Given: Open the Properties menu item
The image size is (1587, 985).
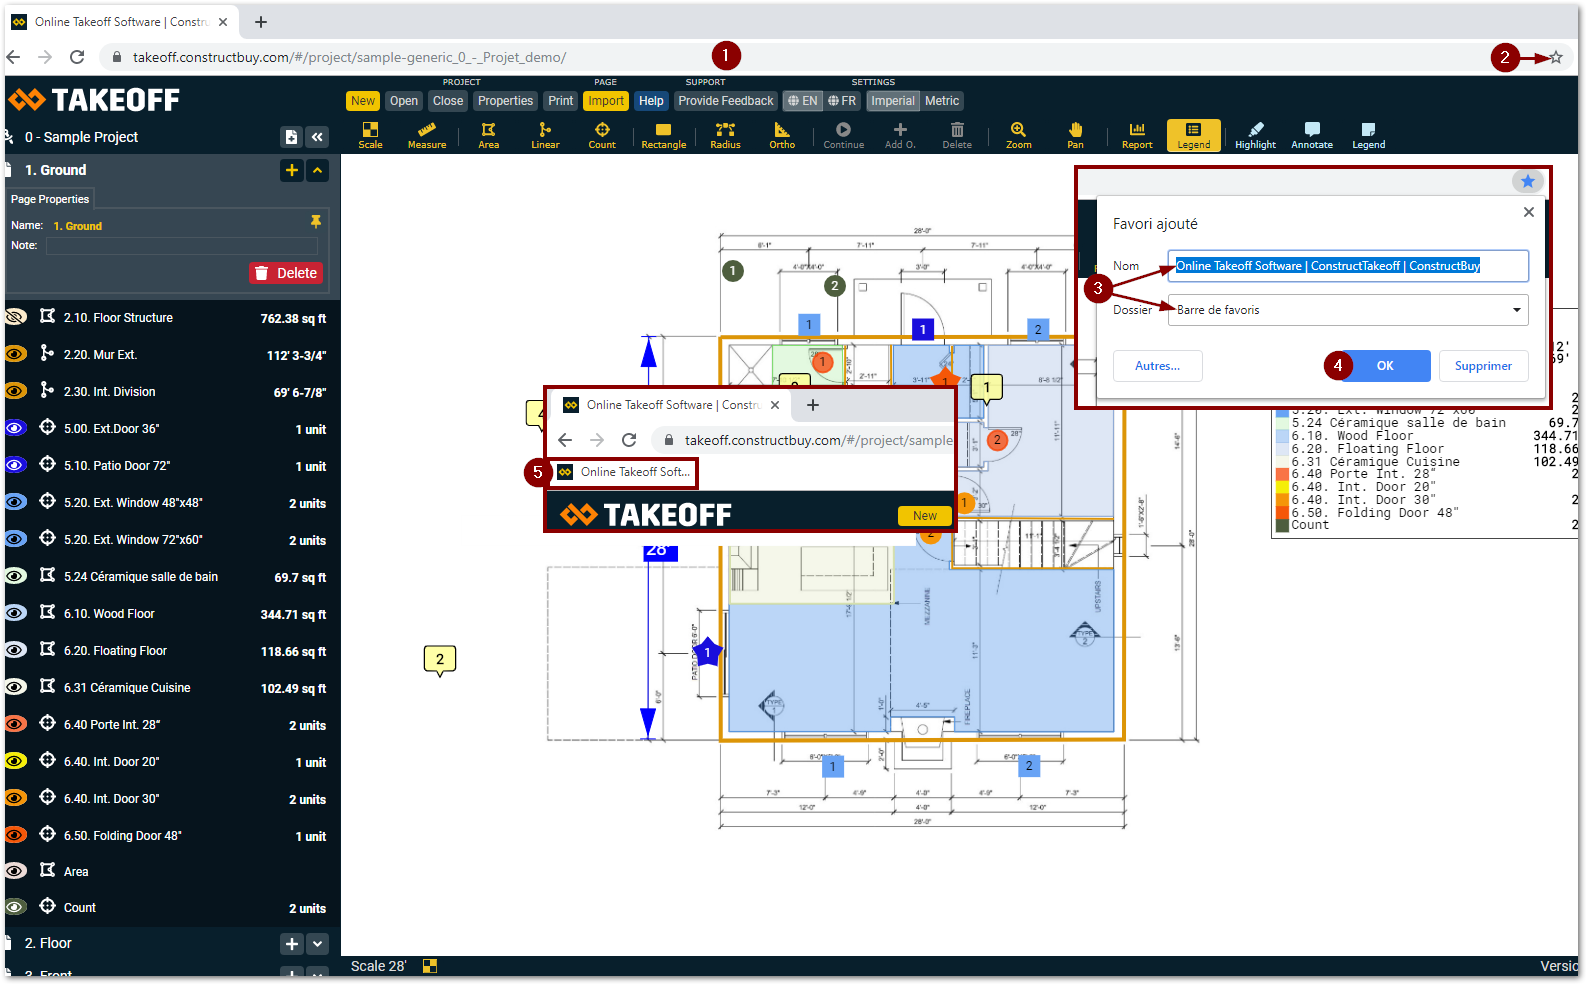Looking at the screenshot, I should (x=505, y=101).
